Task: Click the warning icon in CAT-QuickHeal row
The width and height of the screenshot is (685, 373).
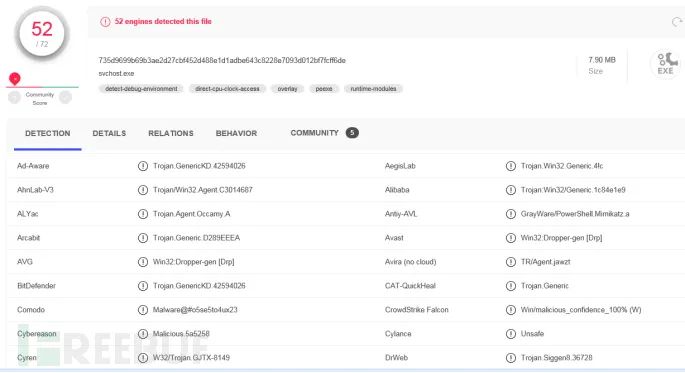Action: [x=511, y=286]
